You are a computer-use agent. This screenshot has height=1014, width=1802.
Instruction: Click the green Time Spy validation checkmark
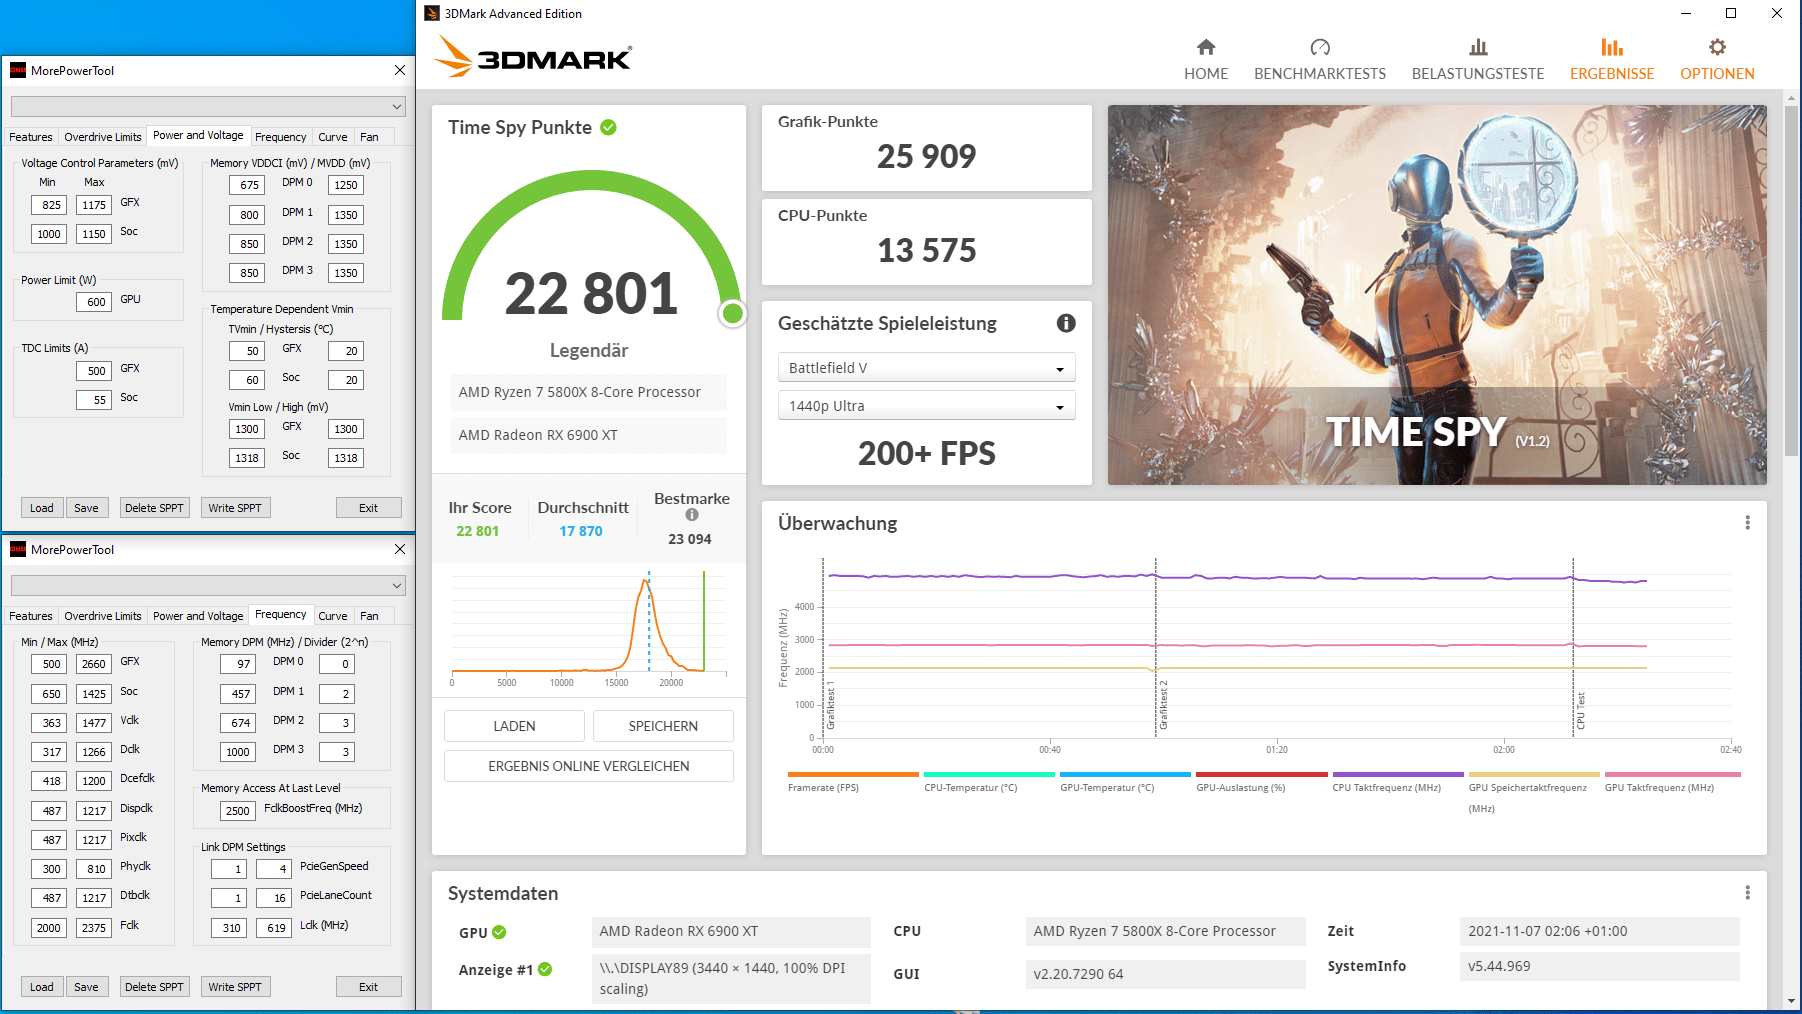(x=608, y=127)
